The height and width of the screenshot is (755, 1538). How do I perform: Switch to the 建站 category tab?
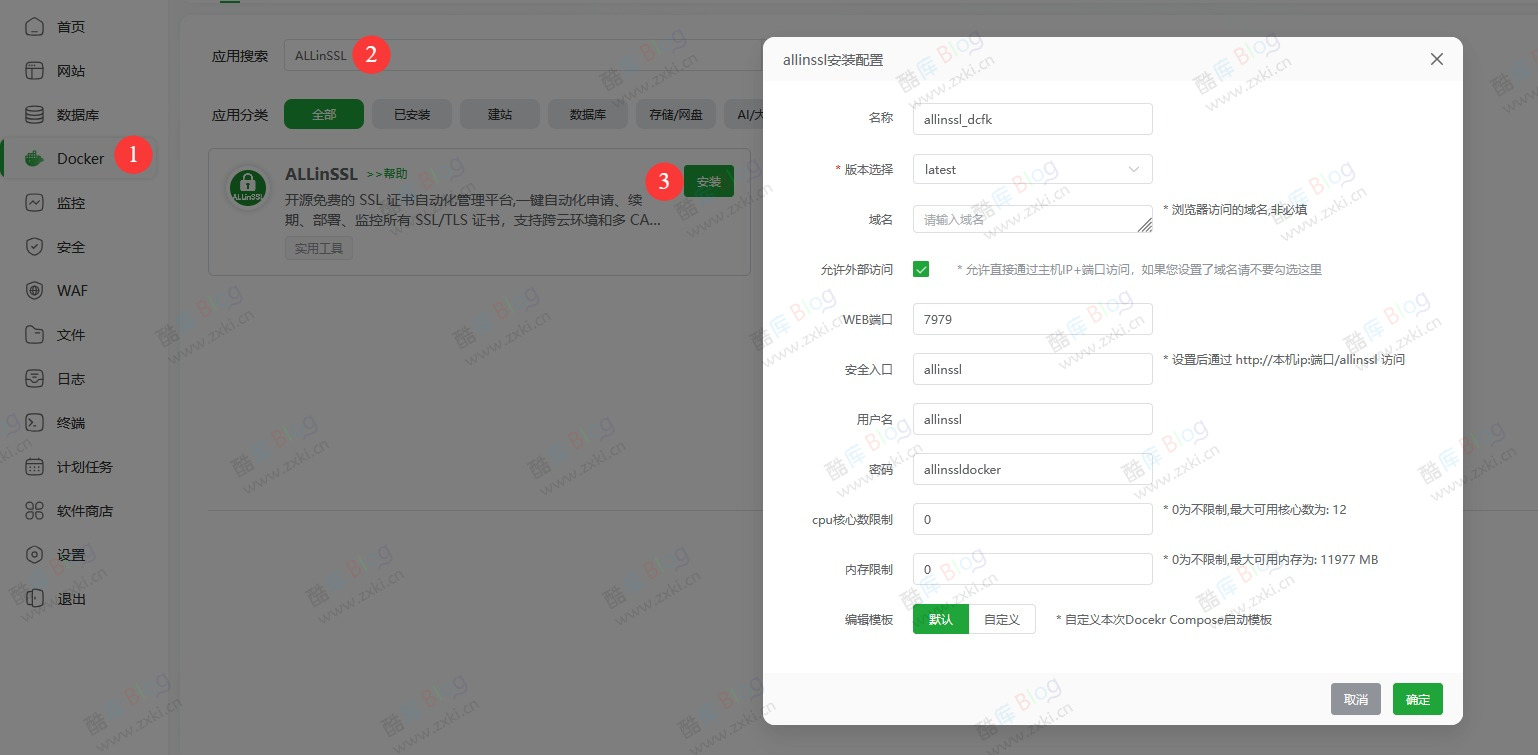click(x=499, y=114)
